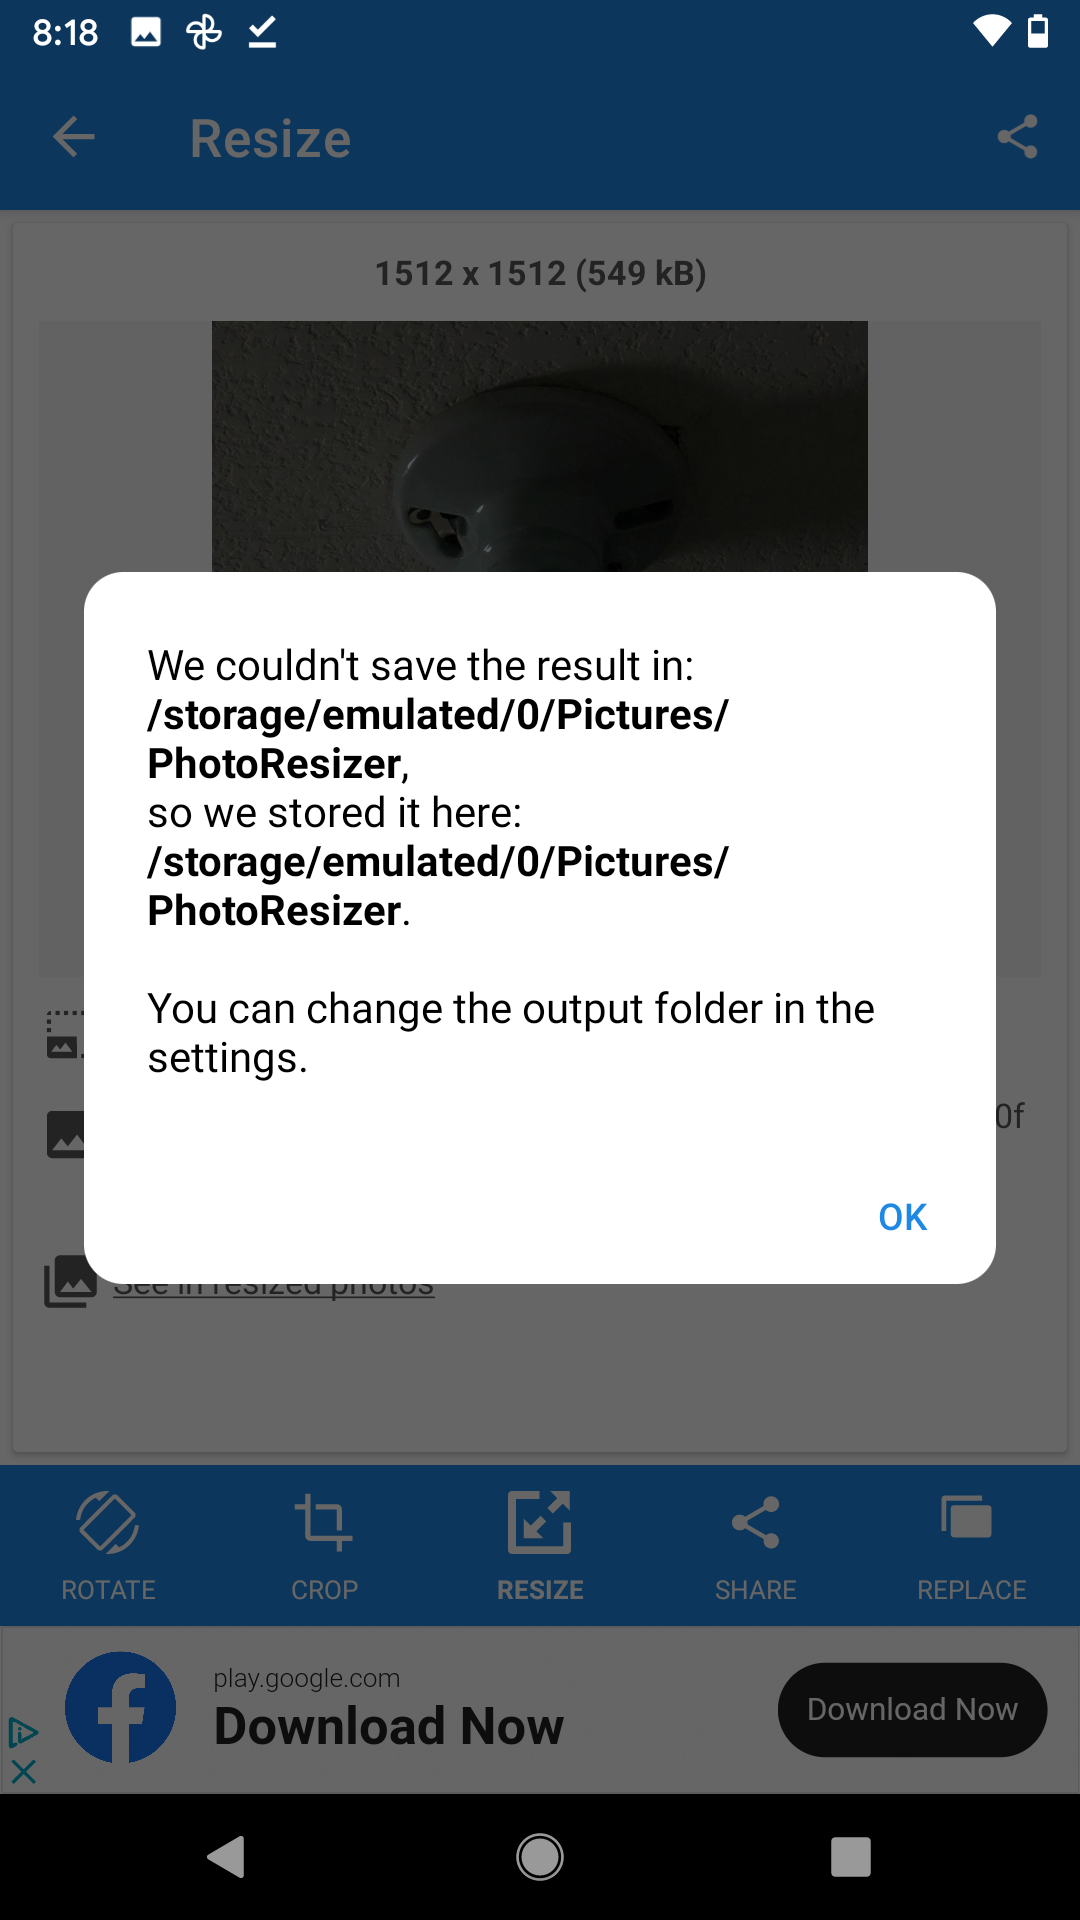Tap the Android home navigation button
1080x1920 pixels.
tap(540, 1857)
